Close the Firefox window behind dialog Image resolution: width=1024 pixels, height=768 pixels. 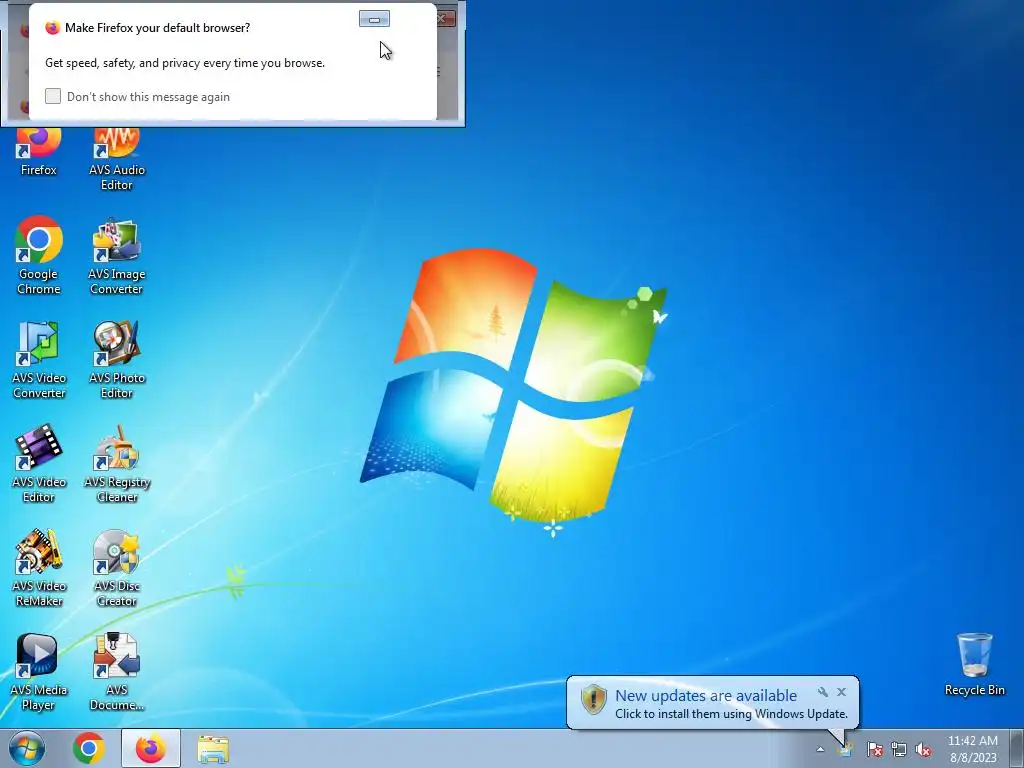(x=444, y=19)
